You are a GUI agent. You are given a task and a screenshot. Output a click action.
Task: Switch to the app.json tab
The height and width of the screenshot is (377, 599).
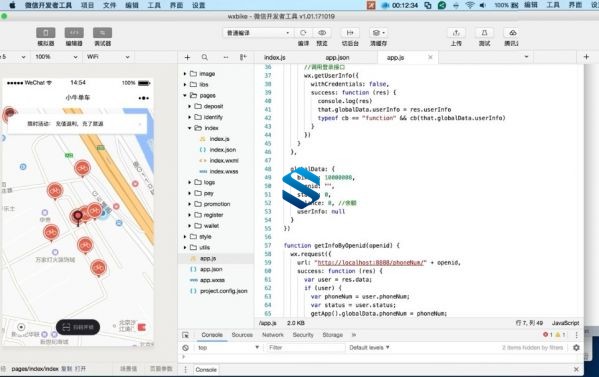[337, 58]
